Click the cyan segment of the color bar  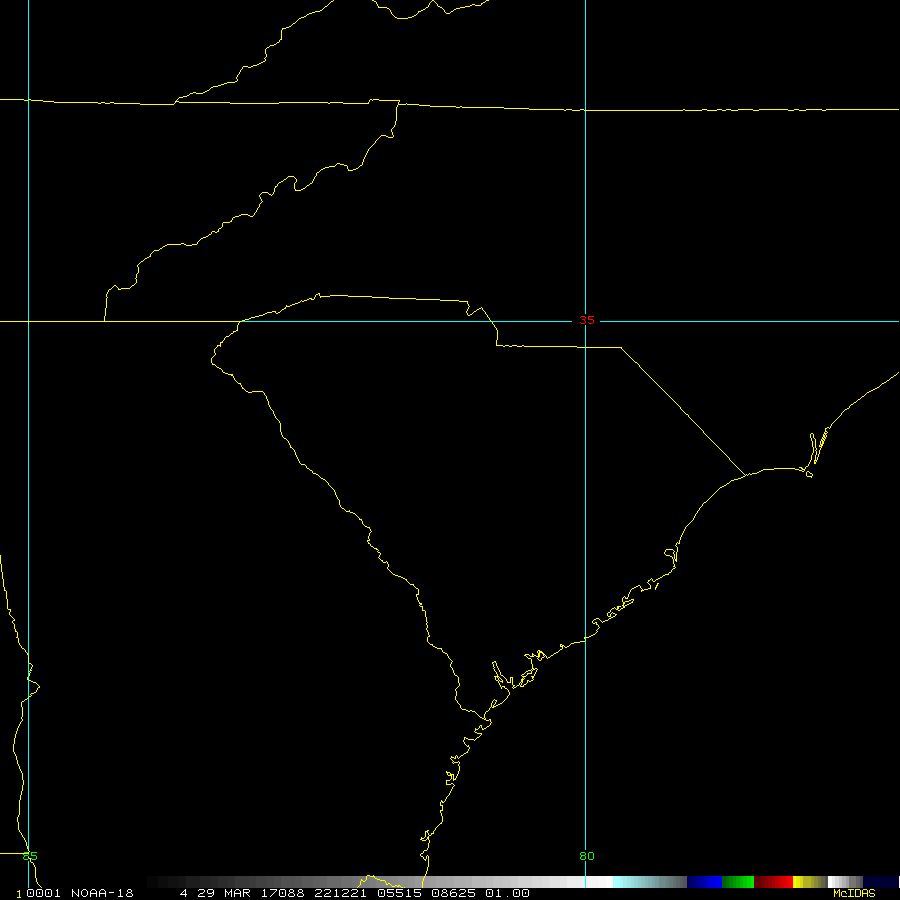[649, 882]
